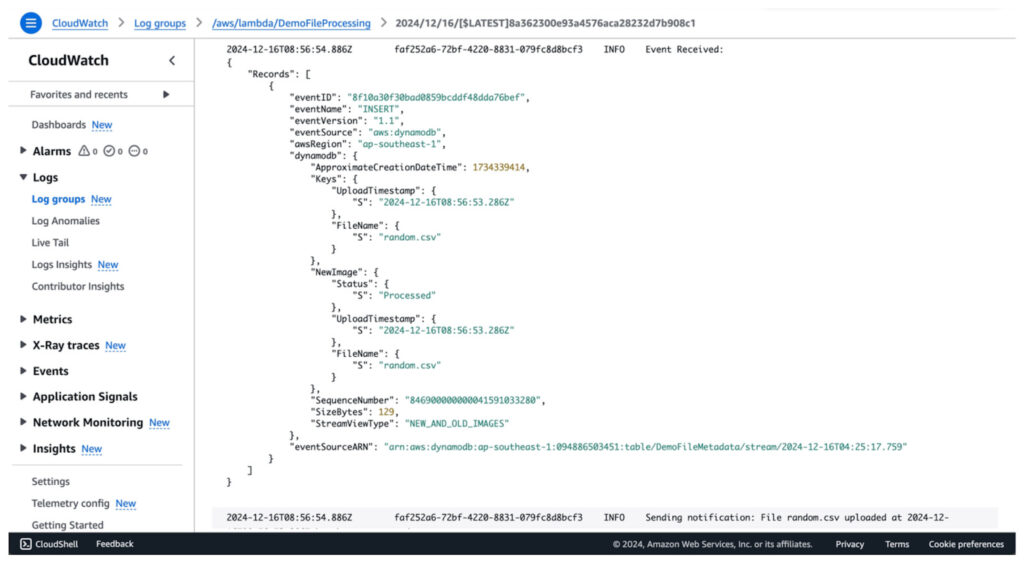The image size is (1024, 563).
Task: Open Log Anomalies in the sidebar
Action: [65, 221]
